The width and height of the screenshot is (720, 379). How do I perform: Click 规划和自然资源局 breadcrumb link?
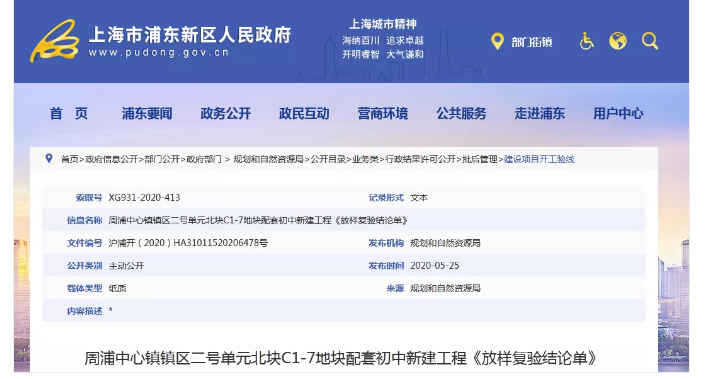pos(268,159)
